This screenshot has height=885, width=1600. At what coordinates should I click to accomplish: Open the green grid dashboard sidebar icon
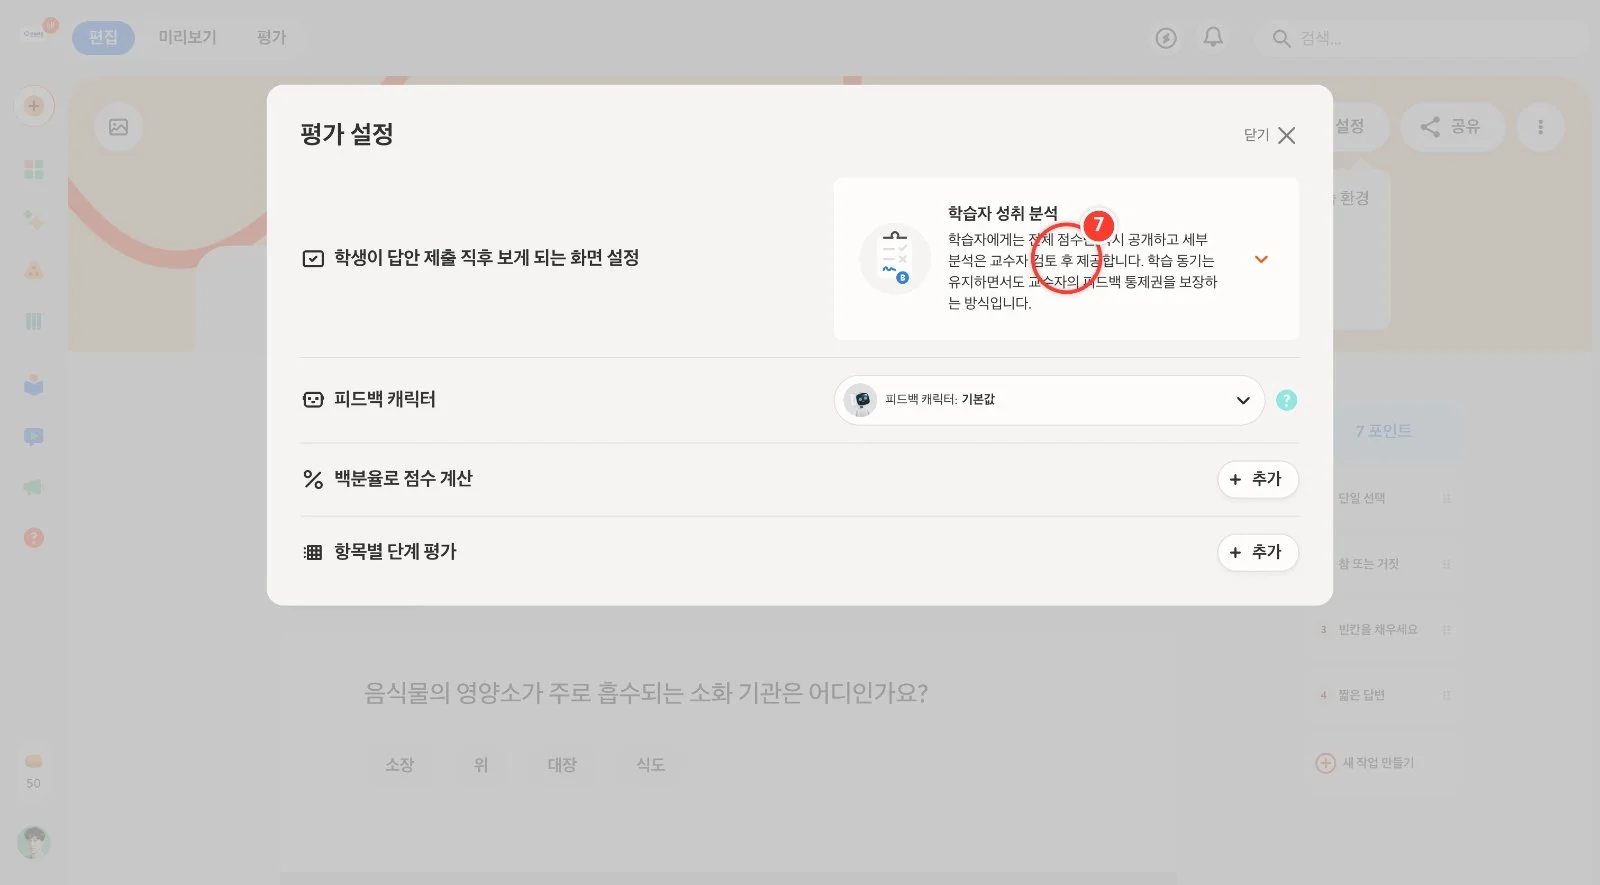[34, 169]
